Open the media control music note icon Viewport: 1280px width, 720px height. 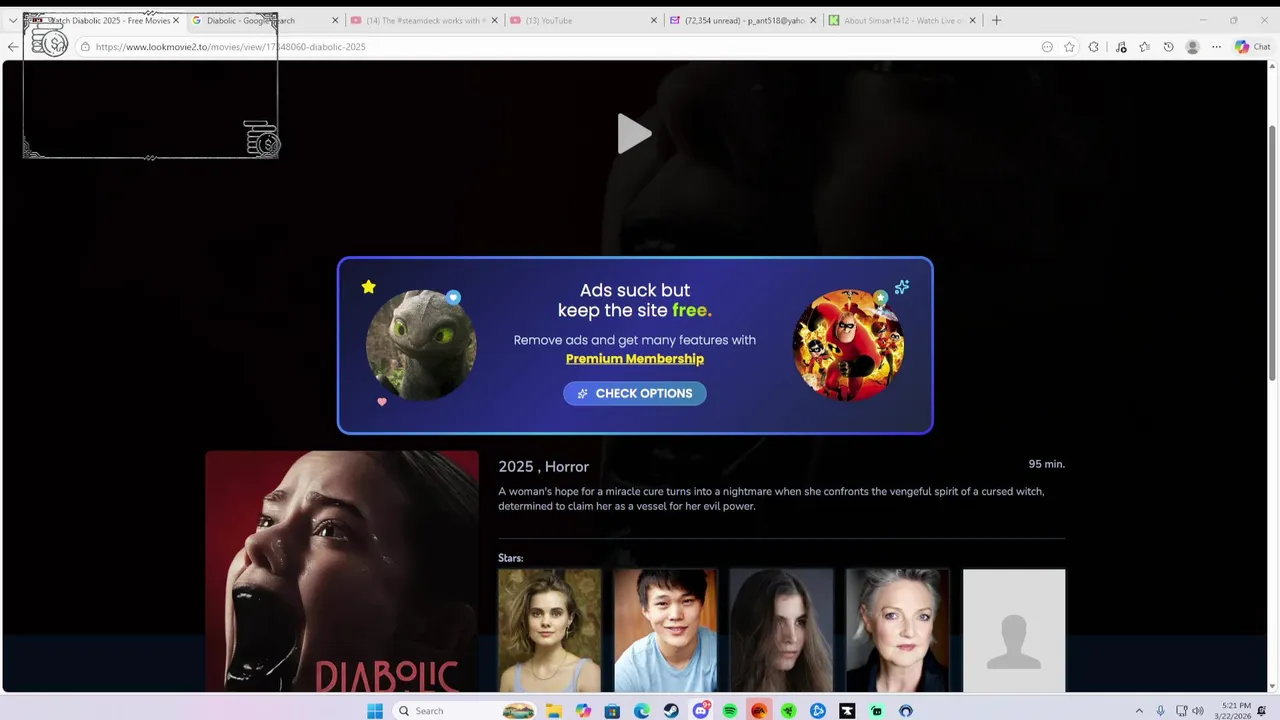(x=1121, y=47)
